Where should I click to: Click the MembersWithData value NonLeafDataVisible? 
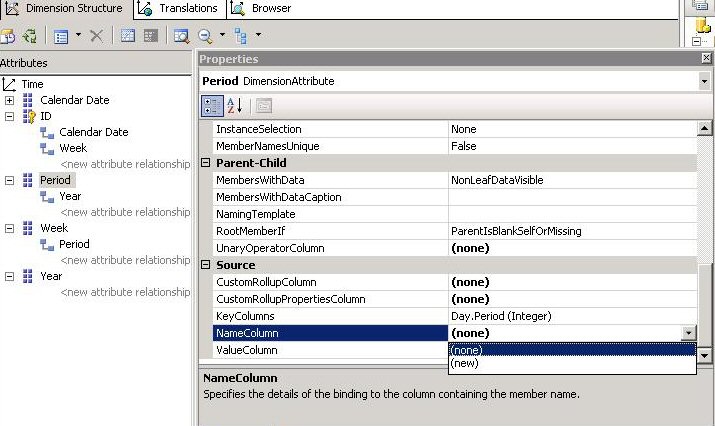point(572,180)
